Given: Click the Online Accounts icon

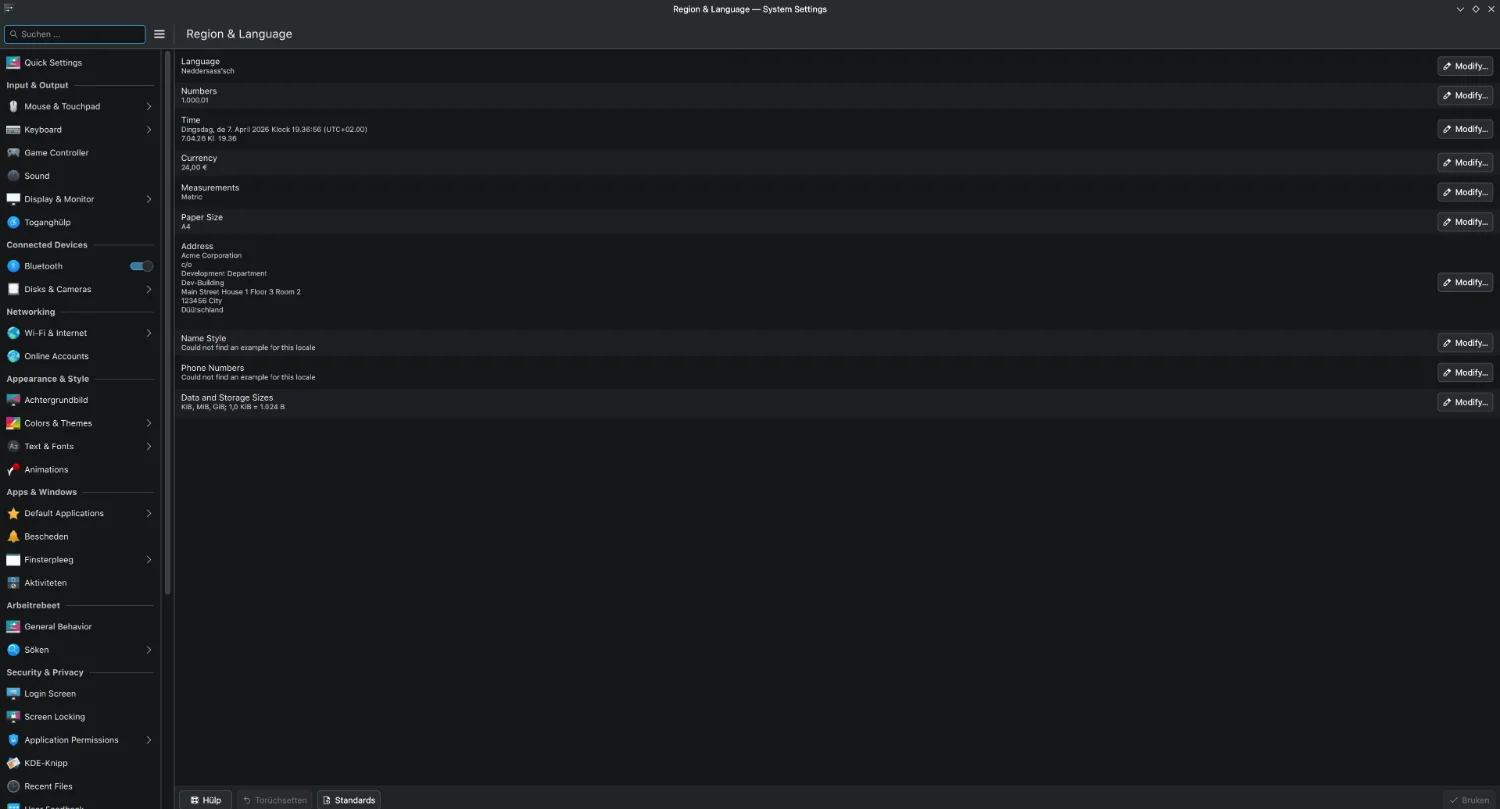Looking at the screenshot, I should click(13, 356).
